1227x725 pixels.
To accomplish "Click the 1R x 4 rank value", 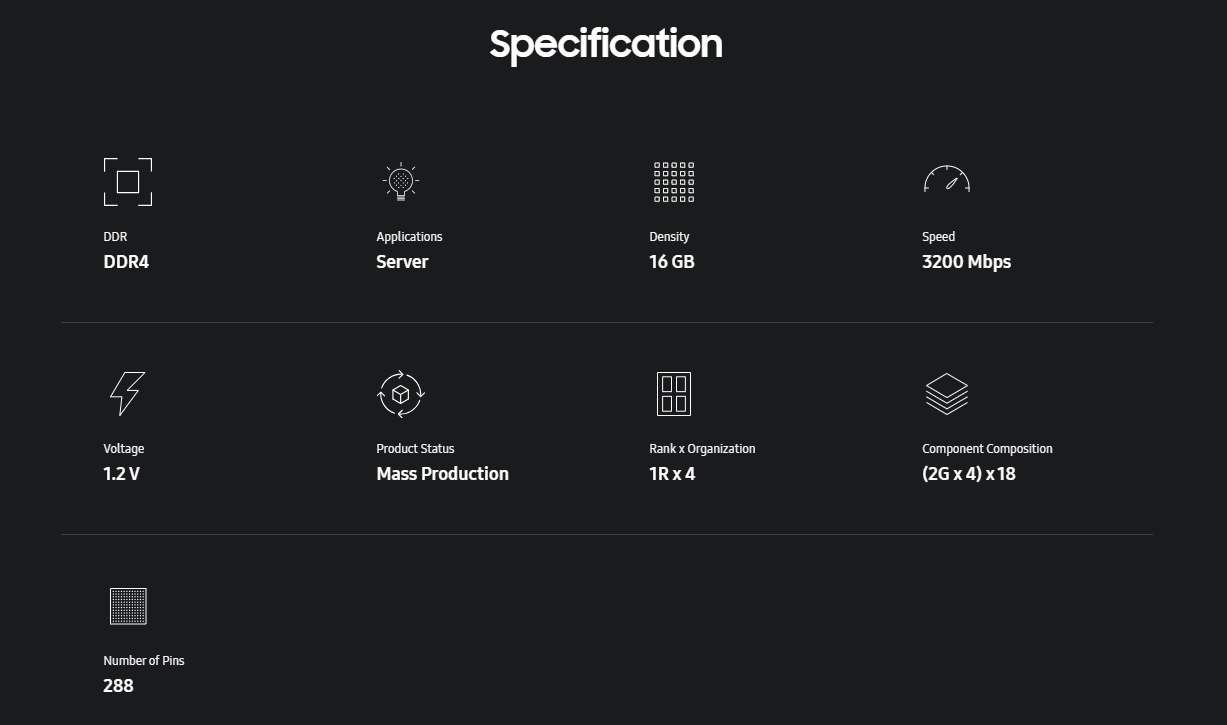I will [672, 474].
